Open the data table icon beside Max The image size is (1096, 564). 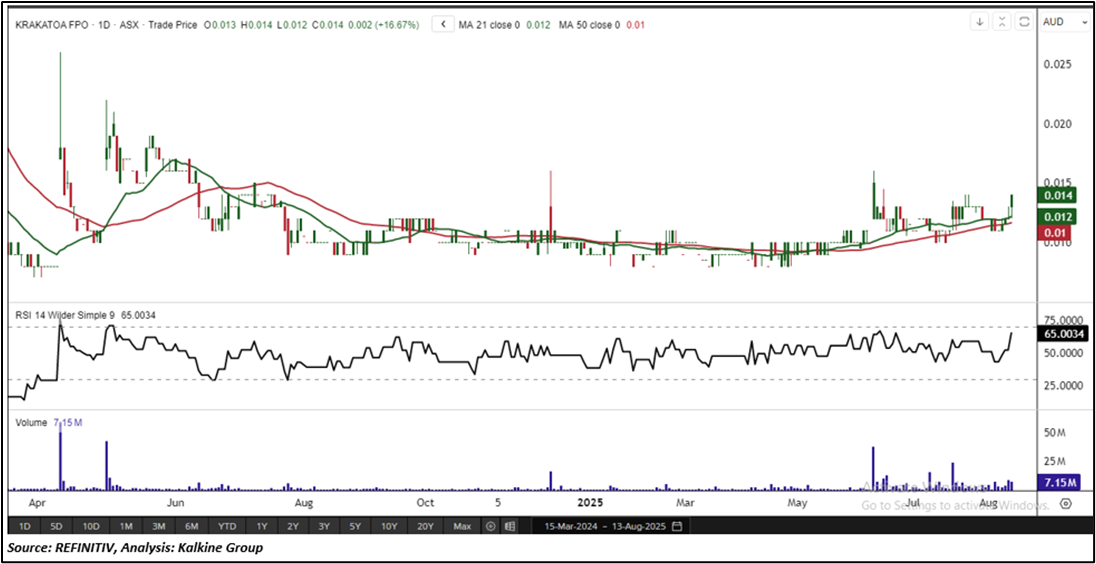click(510, 526)
